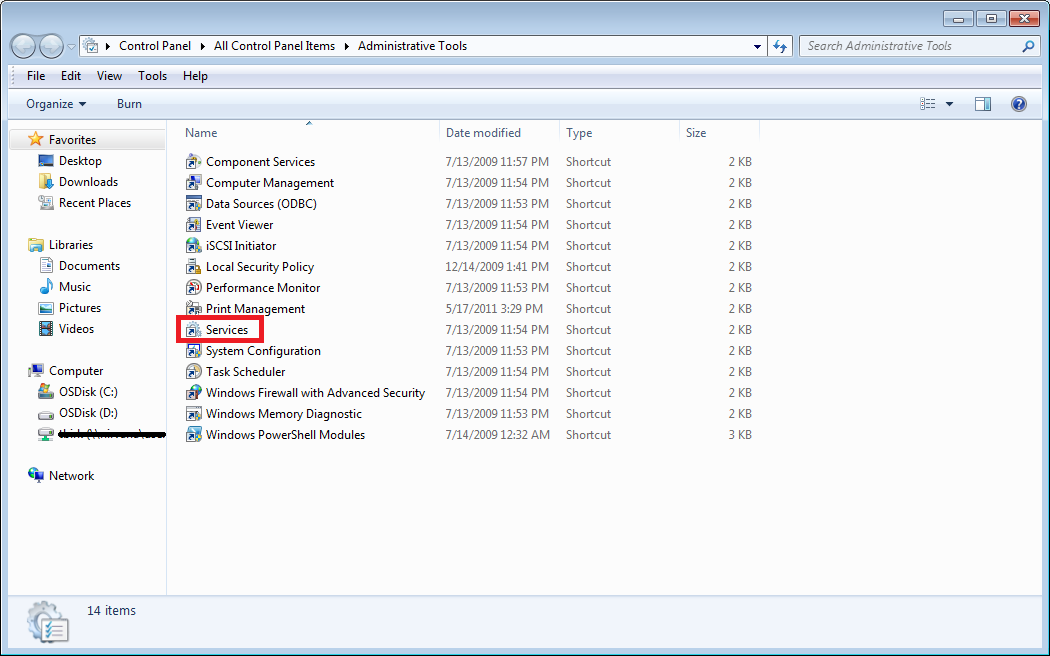
Task: Open the Videos library
Action: pos(76,329)
